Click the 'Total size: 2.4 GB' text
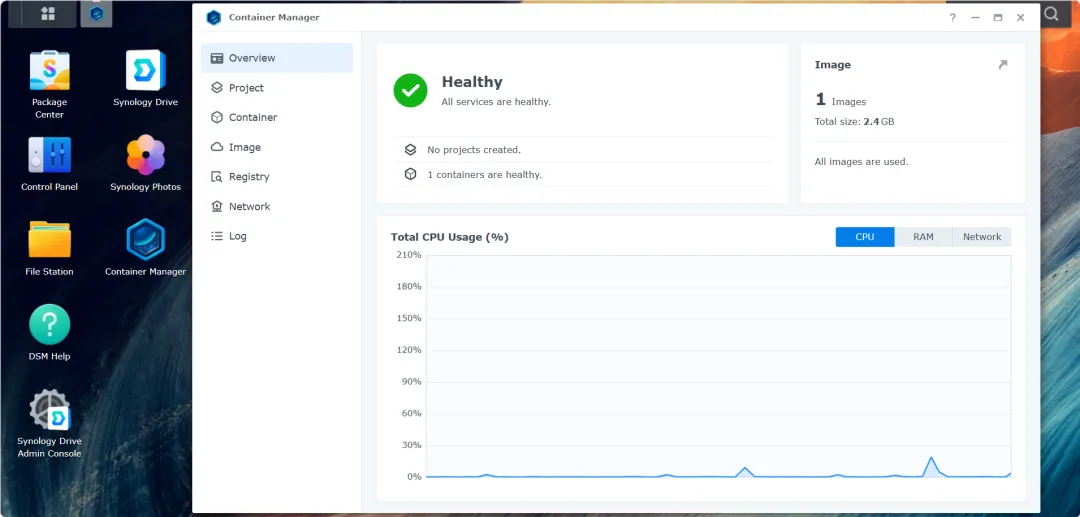The height and width of the screenshot is (517, 1080). [854, 122]
